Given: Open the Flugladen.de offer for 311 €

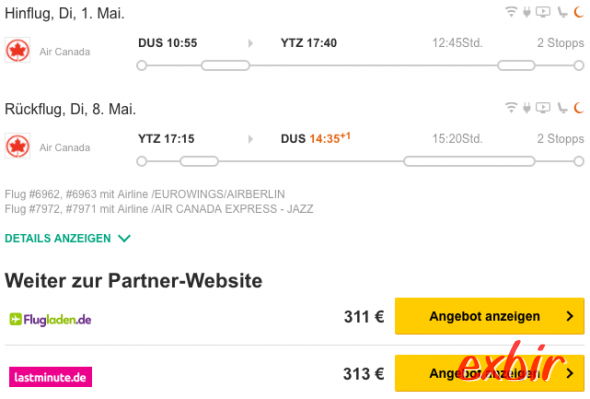Looking at the screenshot, I should coord(489,316).
